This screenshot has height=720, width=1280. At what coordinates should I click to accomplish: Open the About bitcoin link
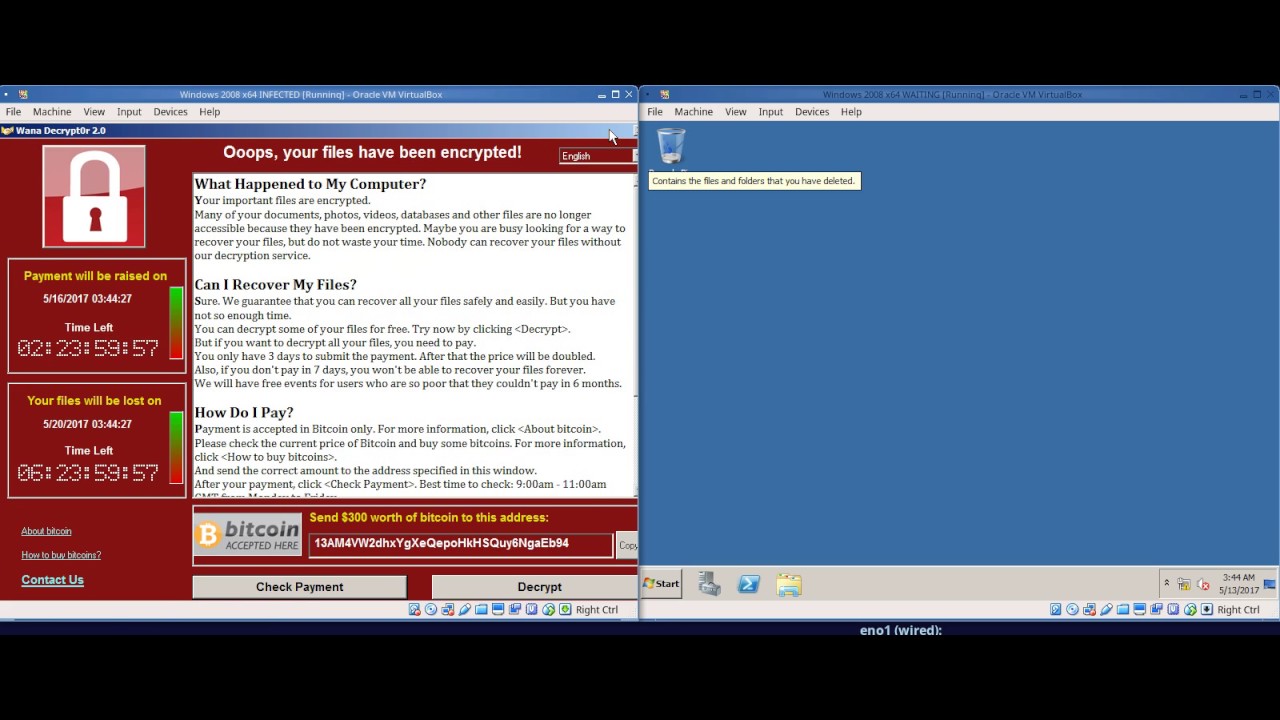click(46, 531)
